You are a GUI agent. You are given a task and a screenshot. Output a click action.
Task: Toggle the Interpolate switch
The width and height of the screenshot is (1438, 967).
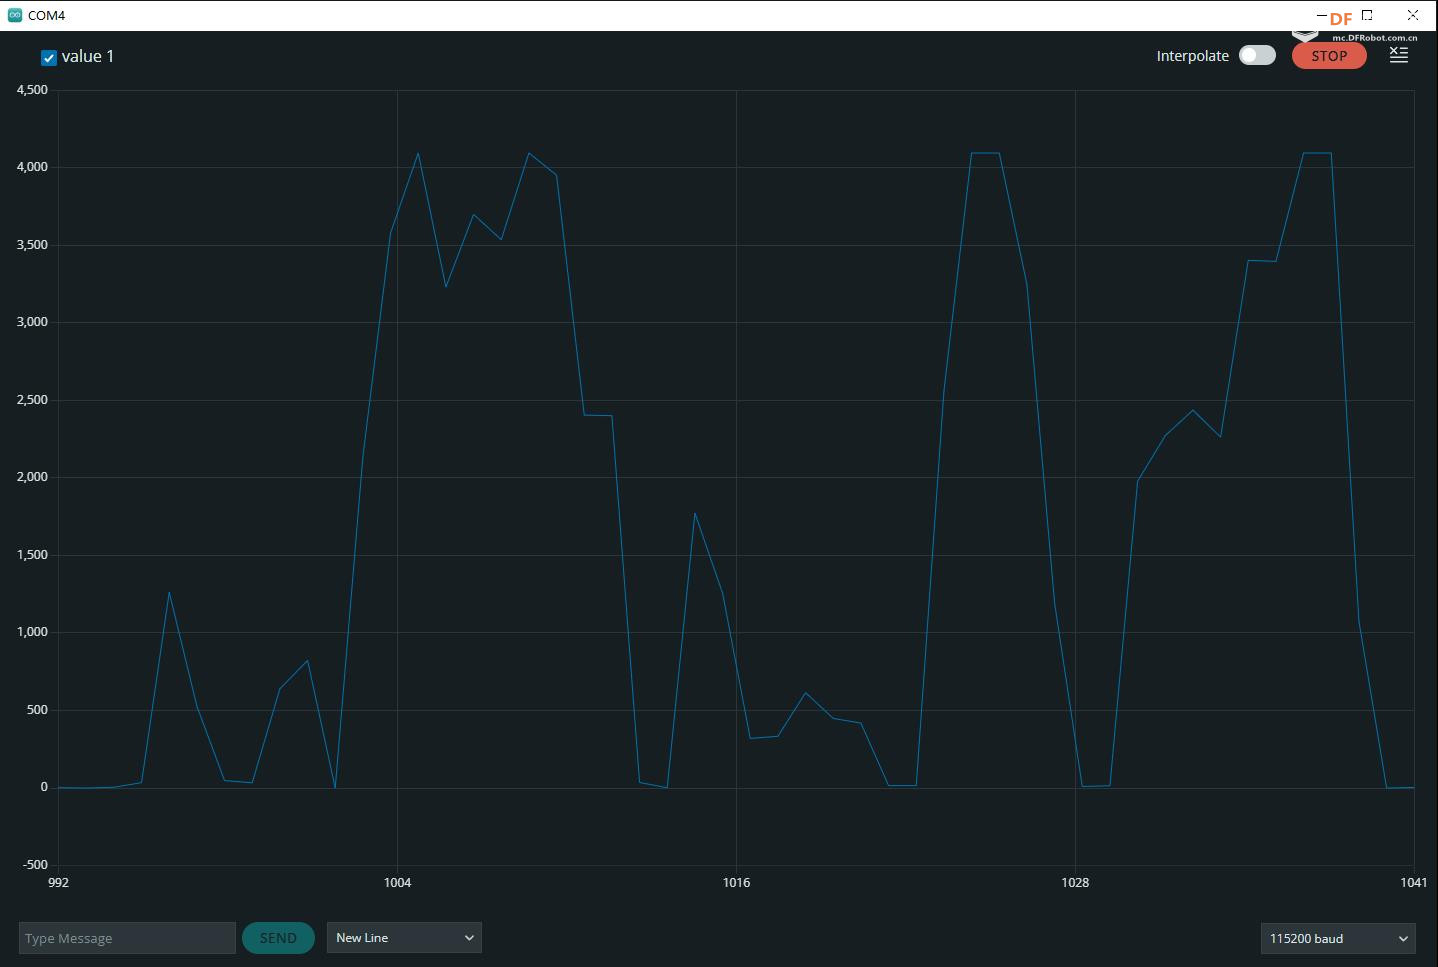click(x=1257, y=56)
